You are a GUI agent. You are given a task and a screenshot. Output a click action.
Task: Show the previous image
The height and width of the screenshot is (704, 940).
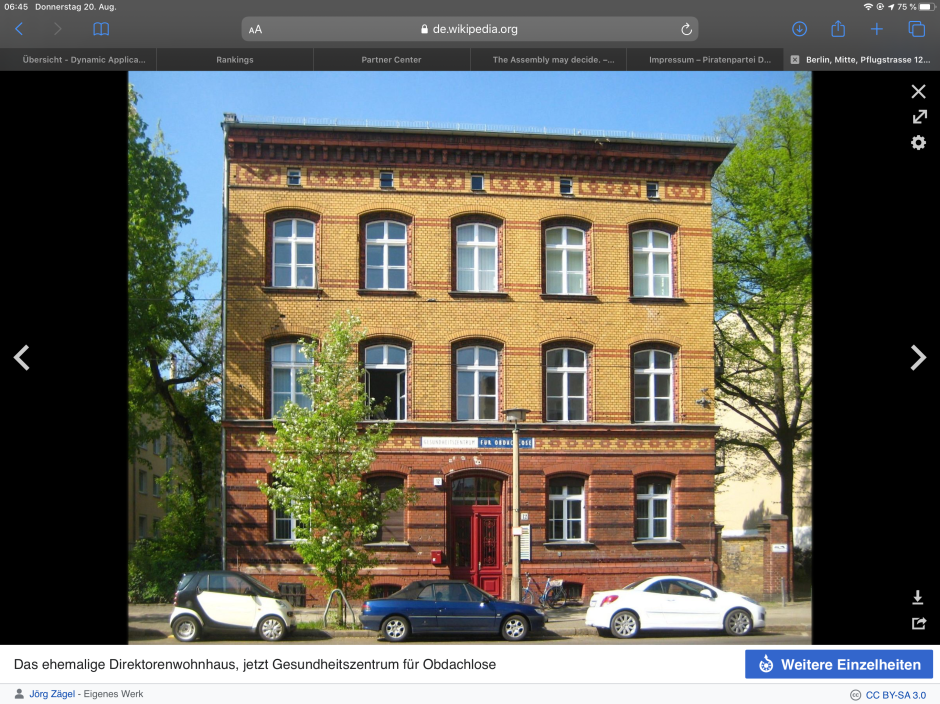pos(21,357)
